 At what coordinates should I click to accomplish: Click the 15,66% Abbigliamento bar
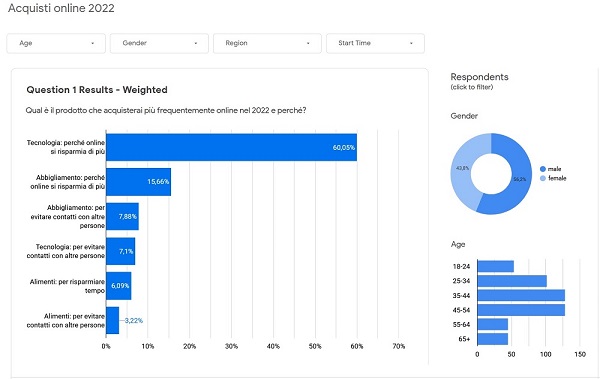click(x=139, y=182)
